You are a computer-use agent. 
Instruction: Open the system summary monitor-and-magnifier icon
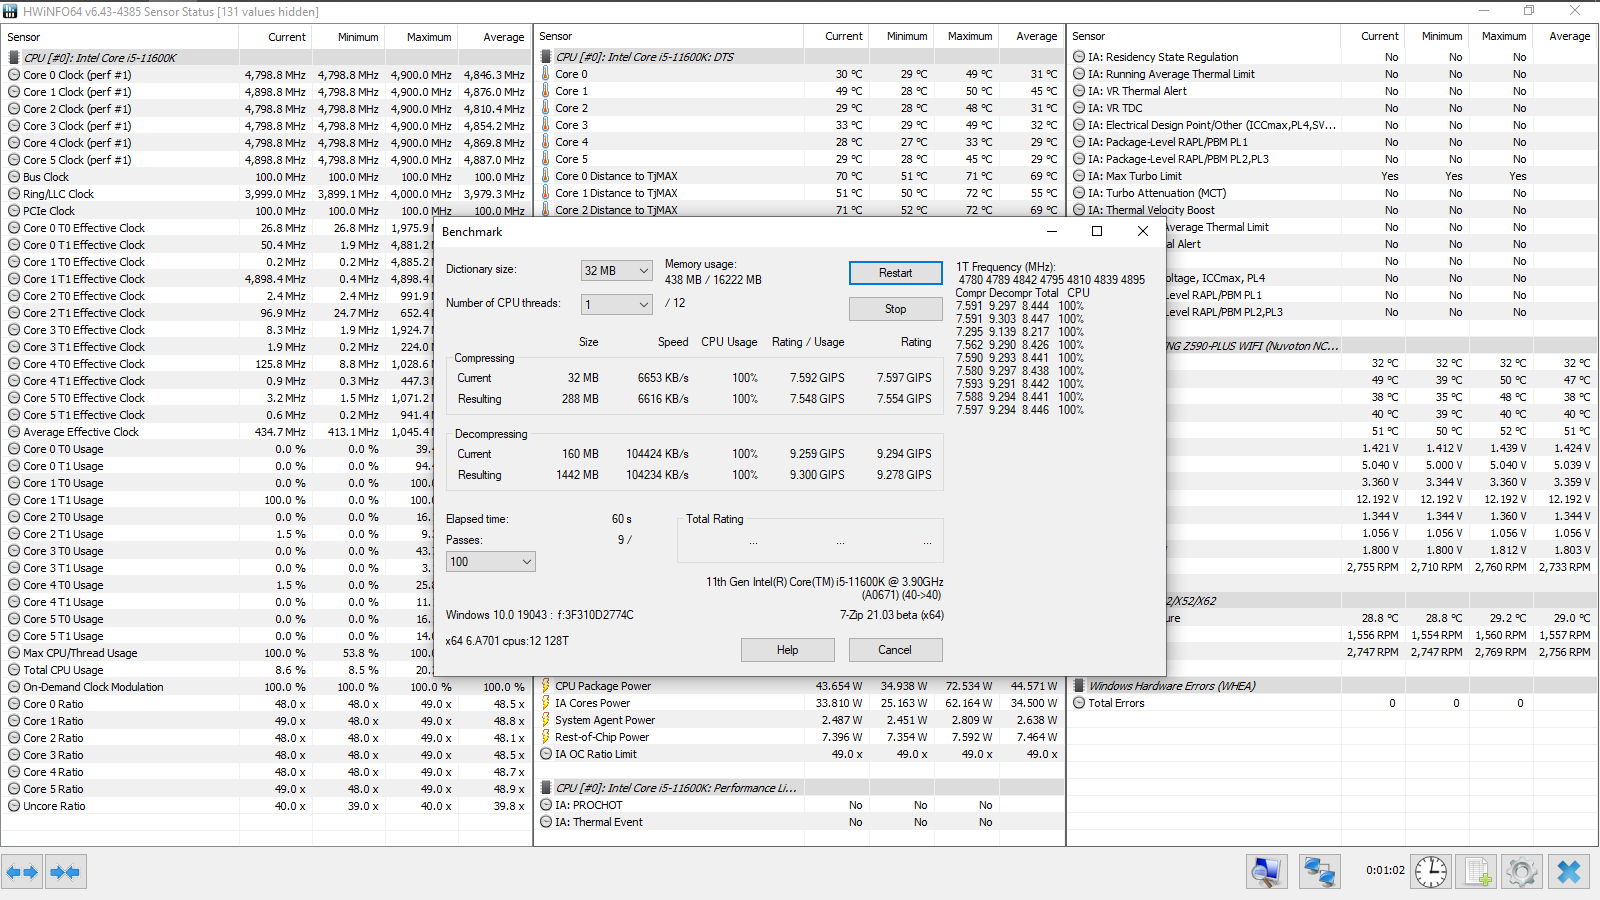[x=1267, y=872]
